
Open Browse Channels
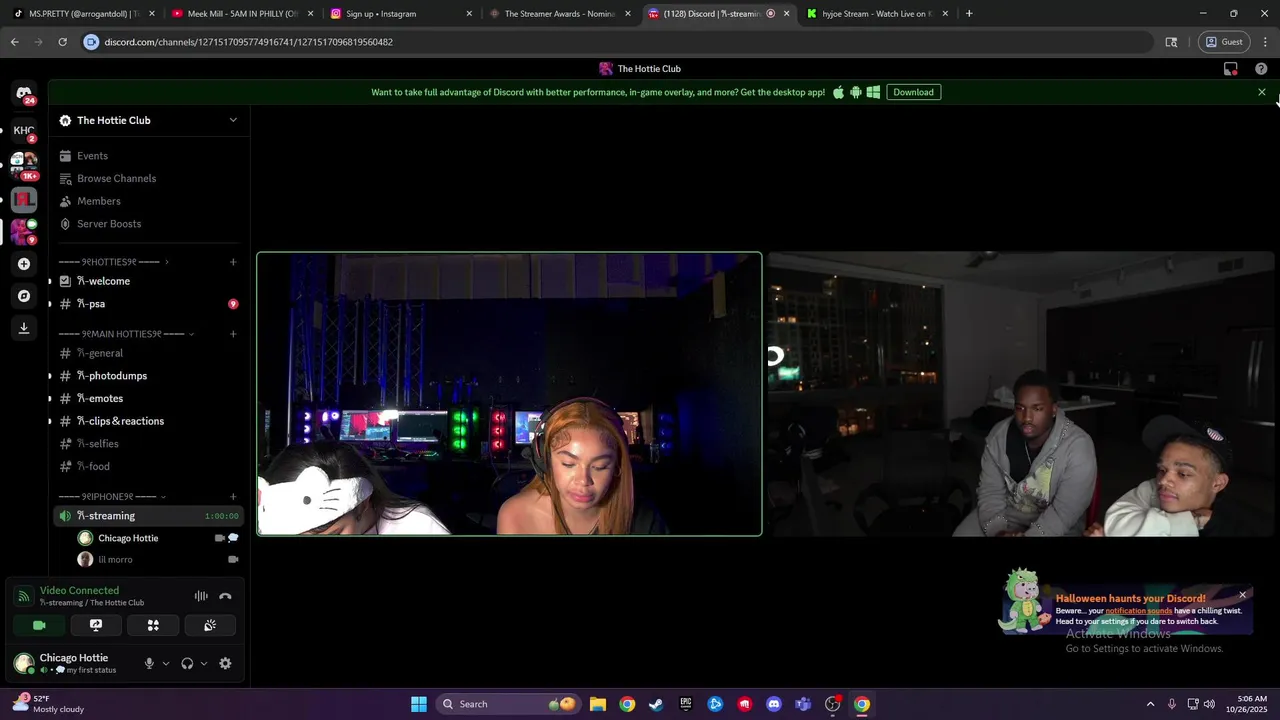148,178
